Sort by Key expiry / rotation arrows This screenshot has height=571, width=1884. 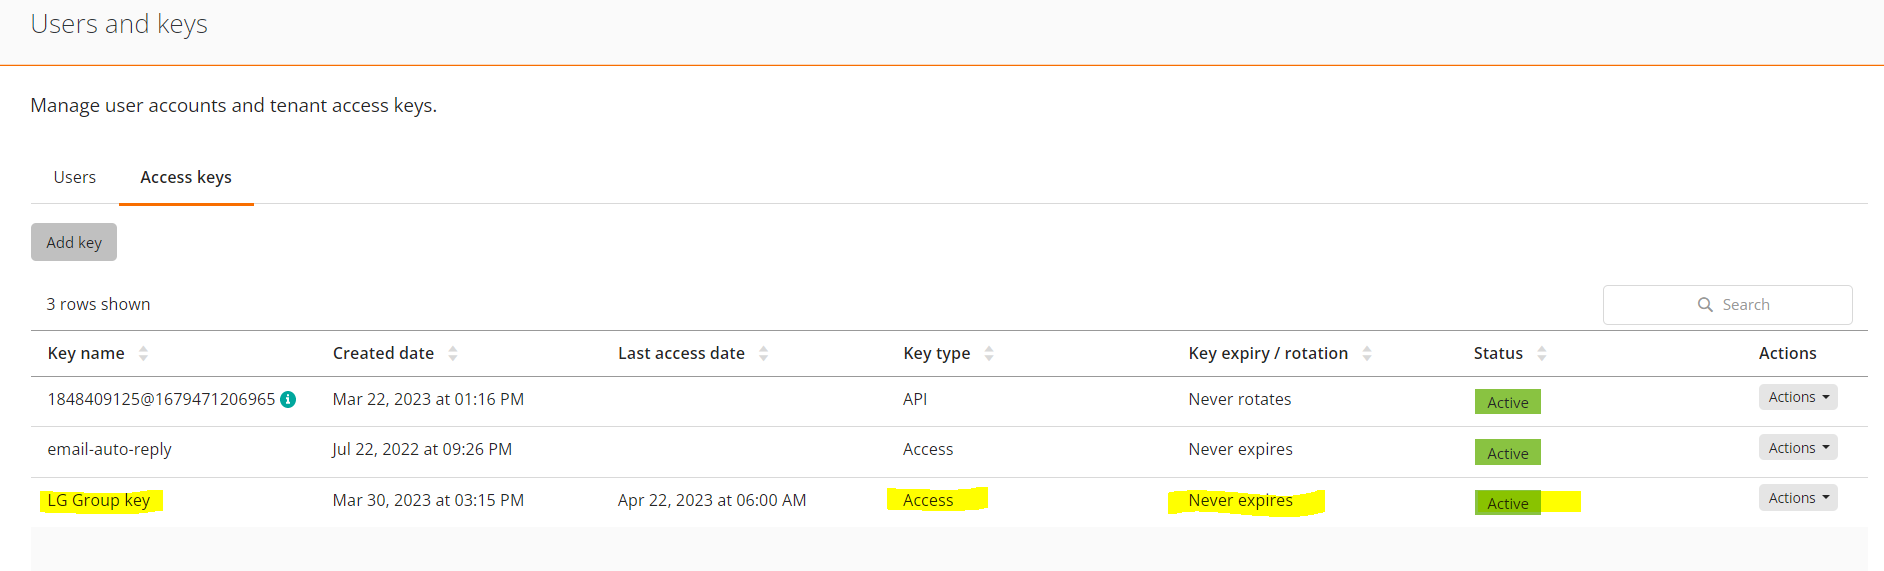point(1367,353)
